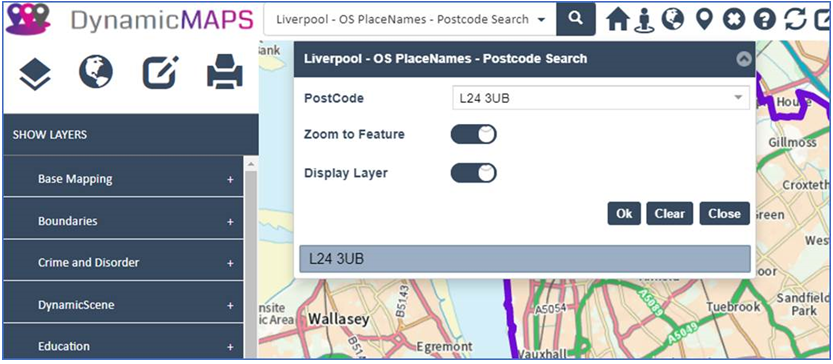Screen dimensions: 833x364
Task: Click the person location icon in toolbar
Action: coord(644,20)
